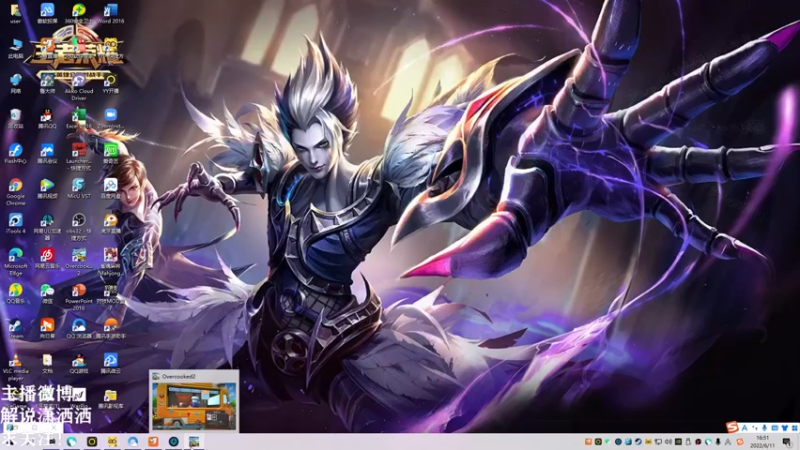Open the notification center icon
800x450 pixels.
coord(787,442)
